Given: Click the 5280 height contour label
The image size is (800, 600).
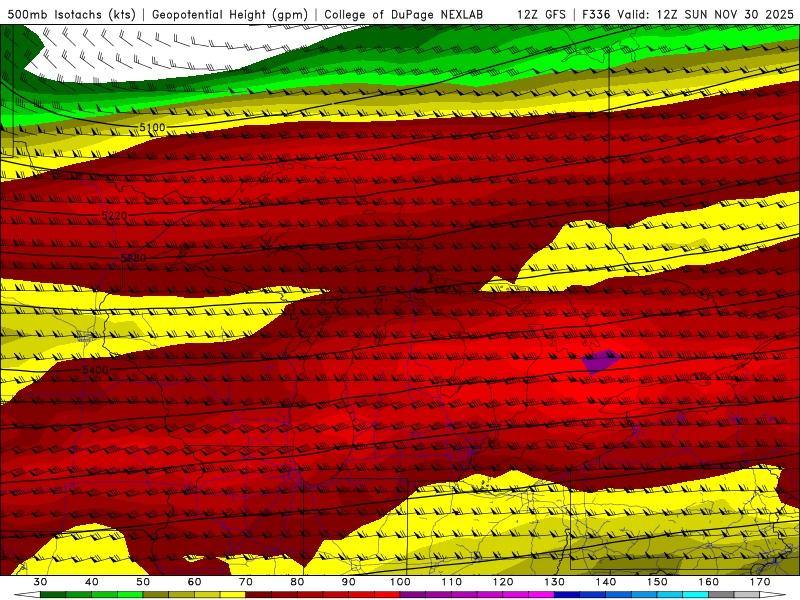Looking at the screenshot, I should pyautogui.click(x=133, y=258).
